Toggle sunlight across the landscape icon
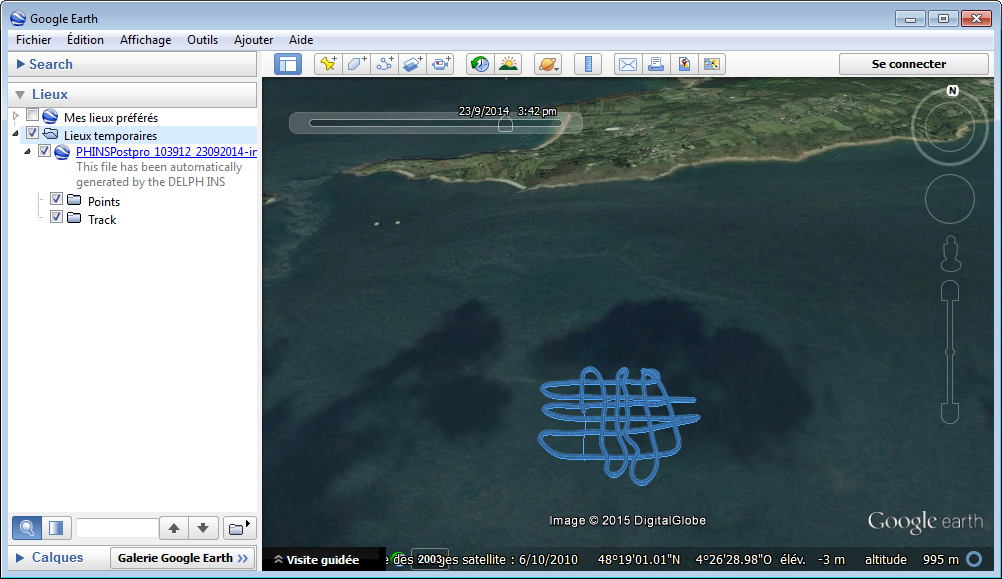1002x579 pixels. 509,64
